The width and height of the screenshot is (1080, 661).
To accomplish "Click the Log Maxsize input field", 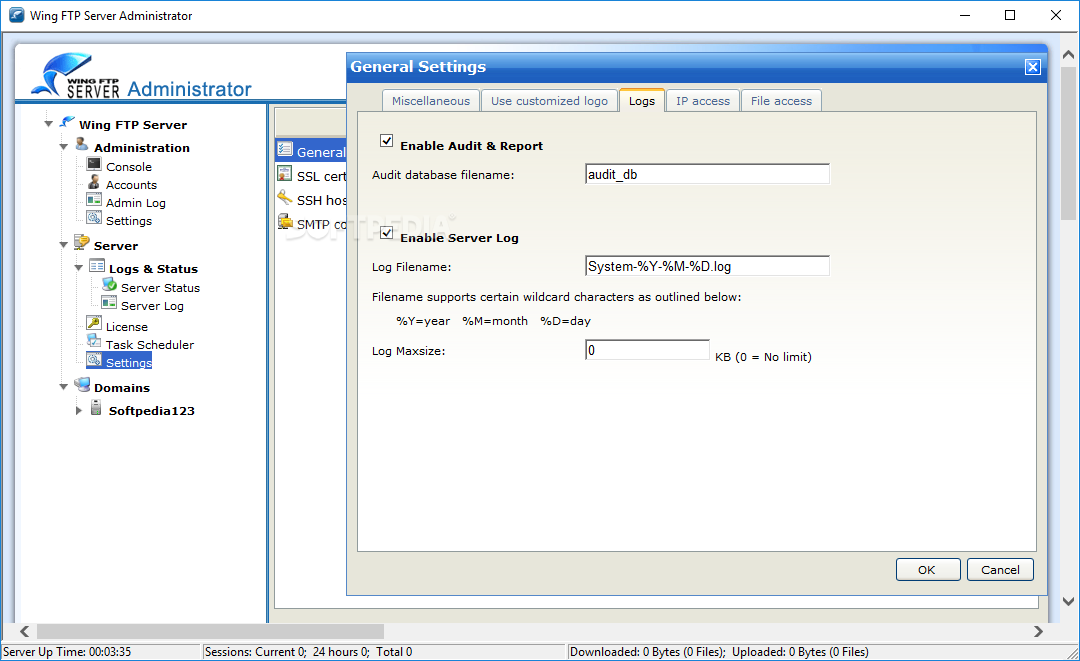I will (x=647, y=350).
